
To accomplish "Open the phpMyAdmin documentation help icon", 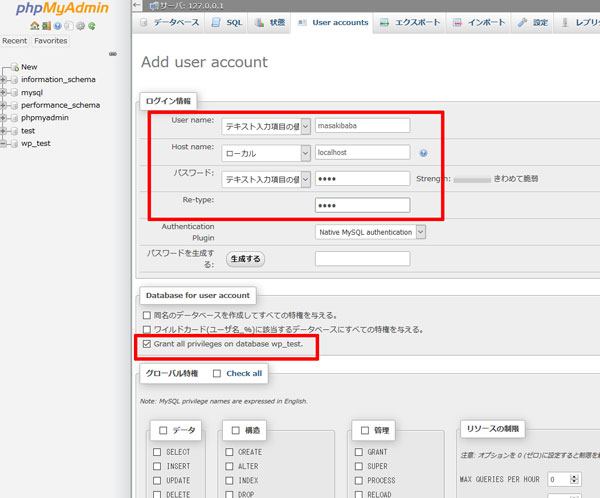I will coord(57,26).
